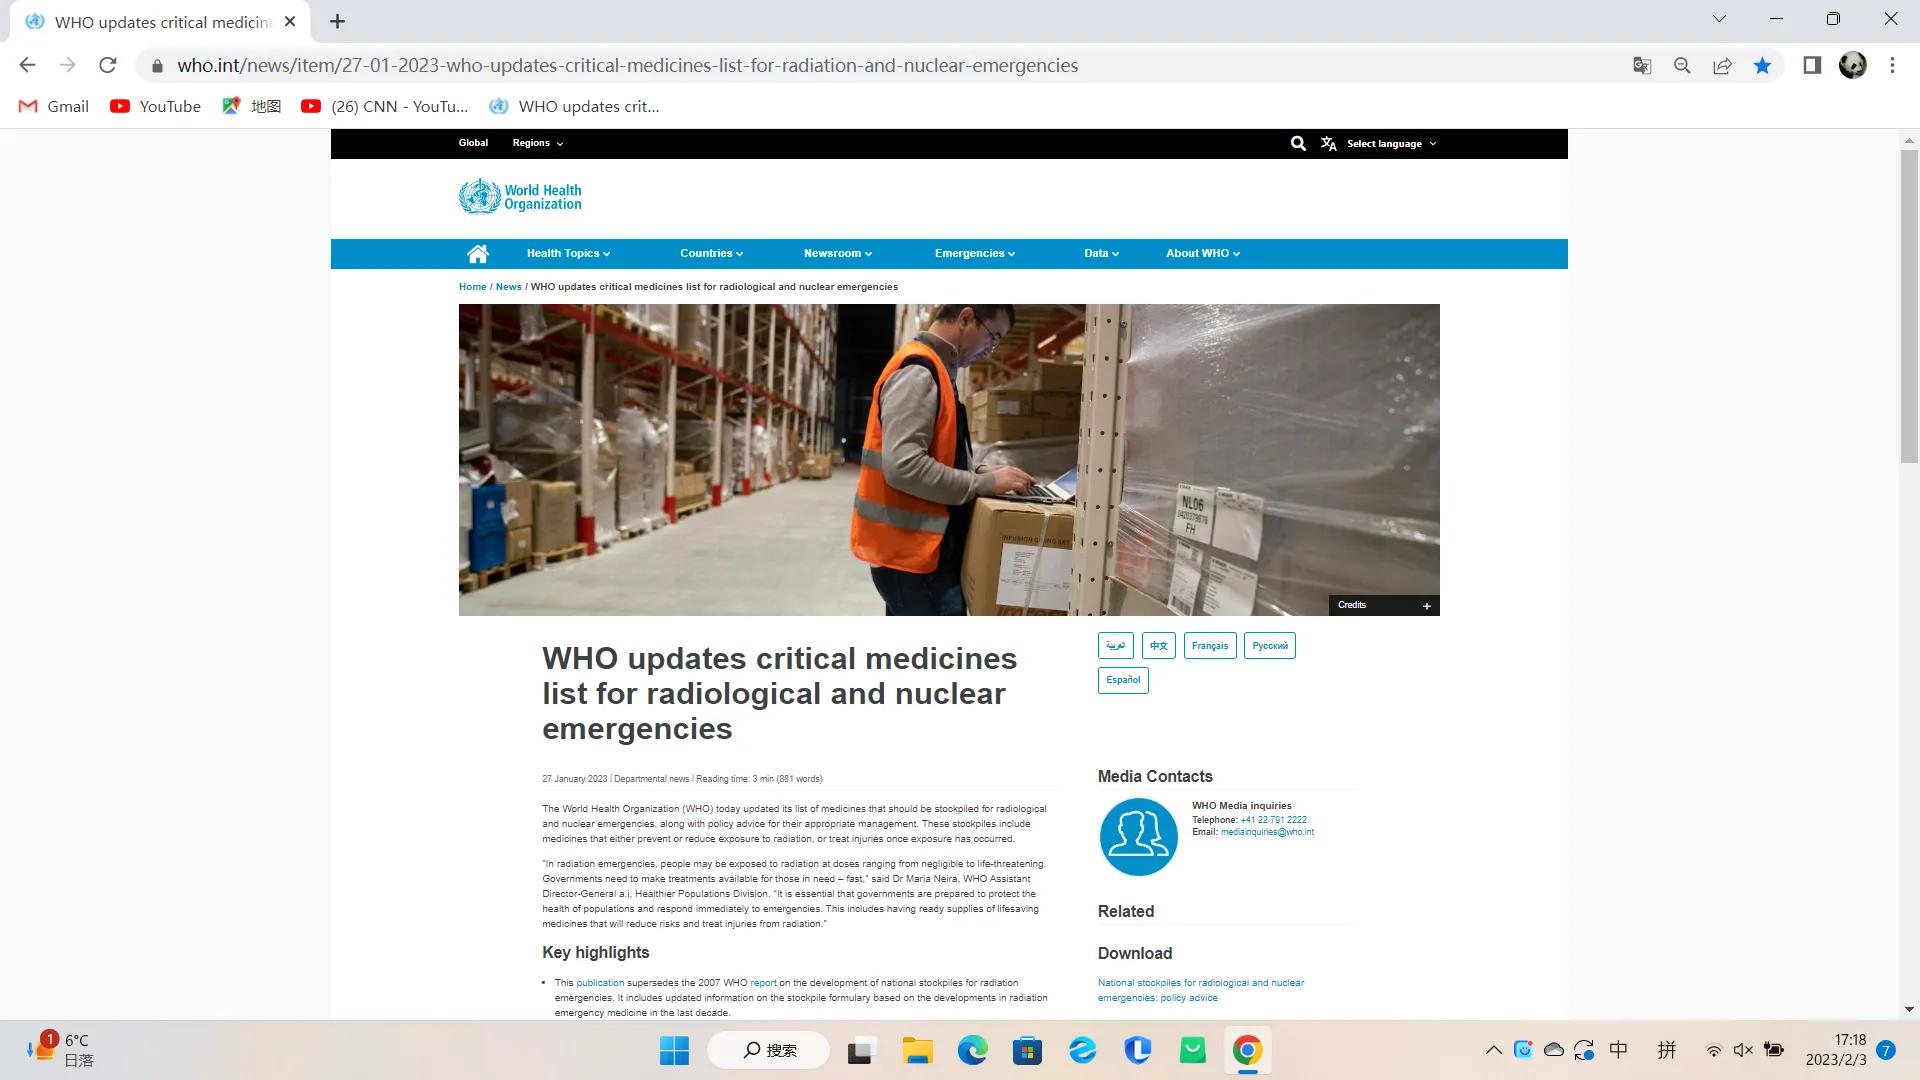The height and width of the screenshot is (1080, 1920).
Task: Click the WHO home icon in navbar
Action: pyautogui.click(x=478, y=254)
